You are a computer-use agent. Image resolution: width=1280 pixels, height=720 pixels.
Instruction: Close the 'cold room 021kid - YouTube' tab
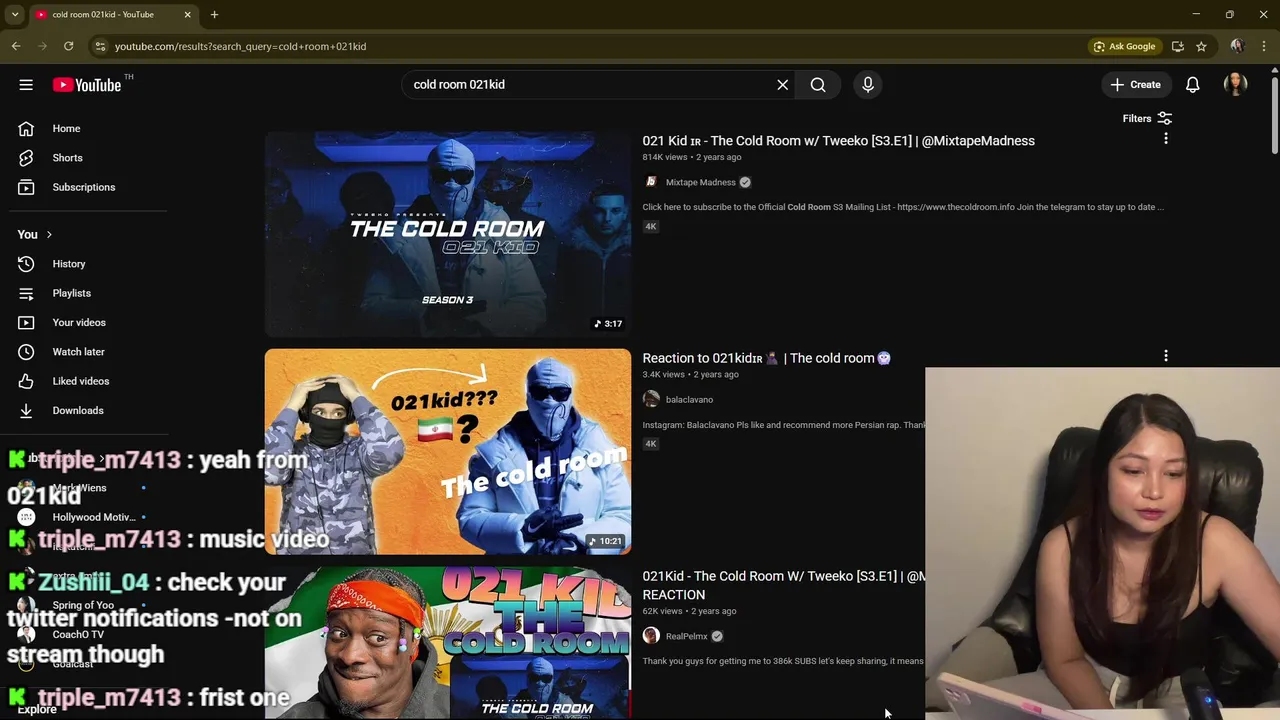tap(187, 15)
